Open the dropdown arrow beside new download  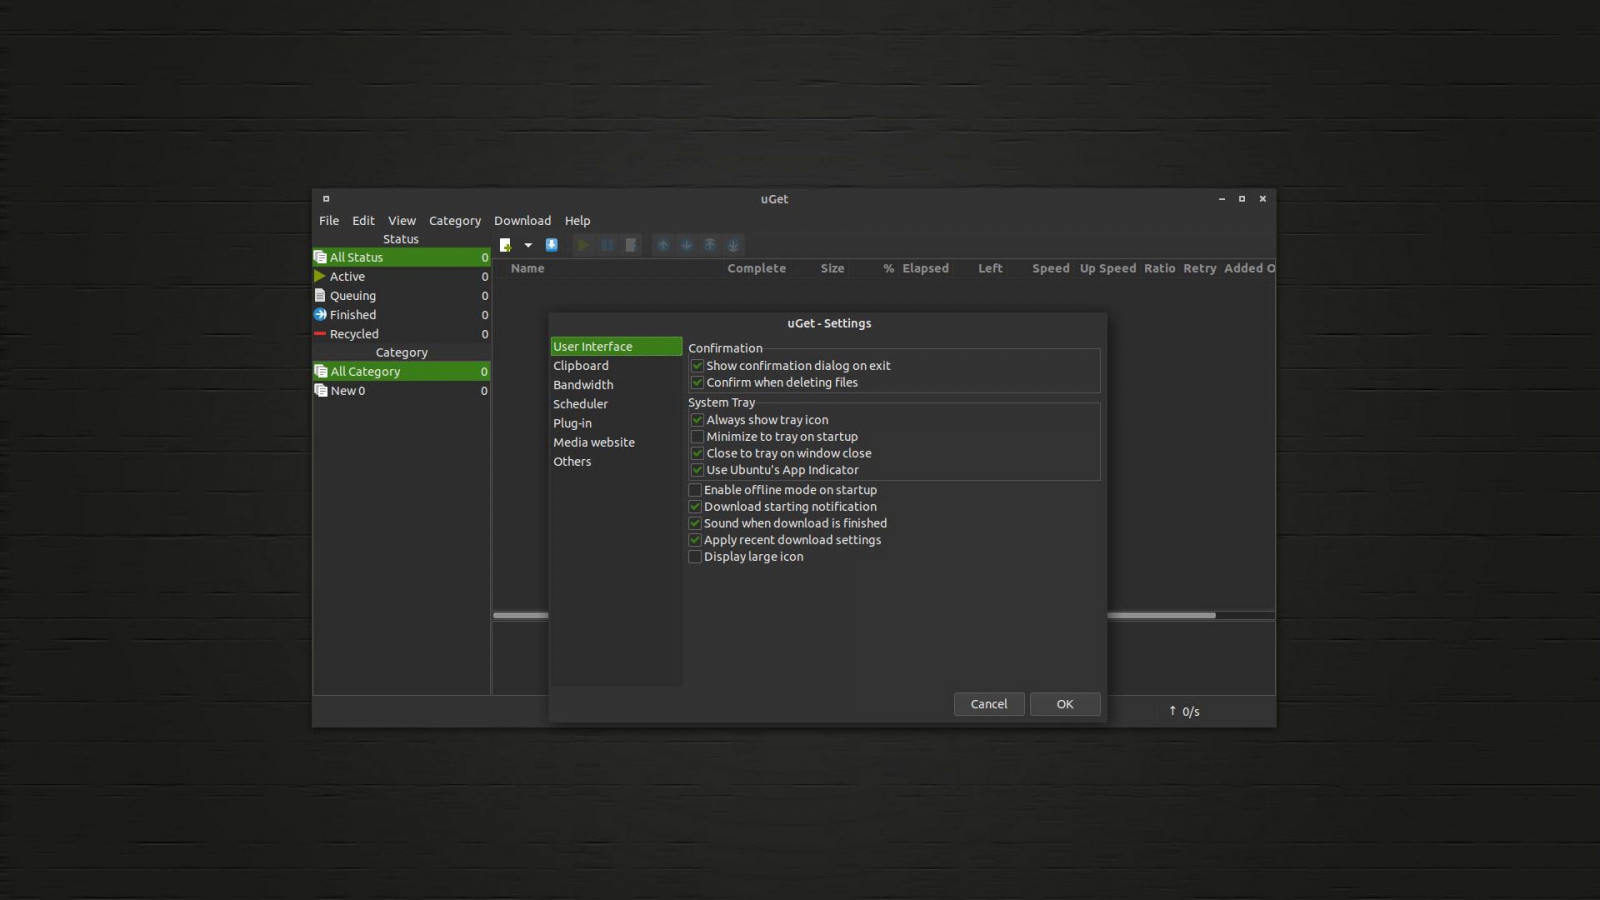pyautogui.click(x=528, y=245)
